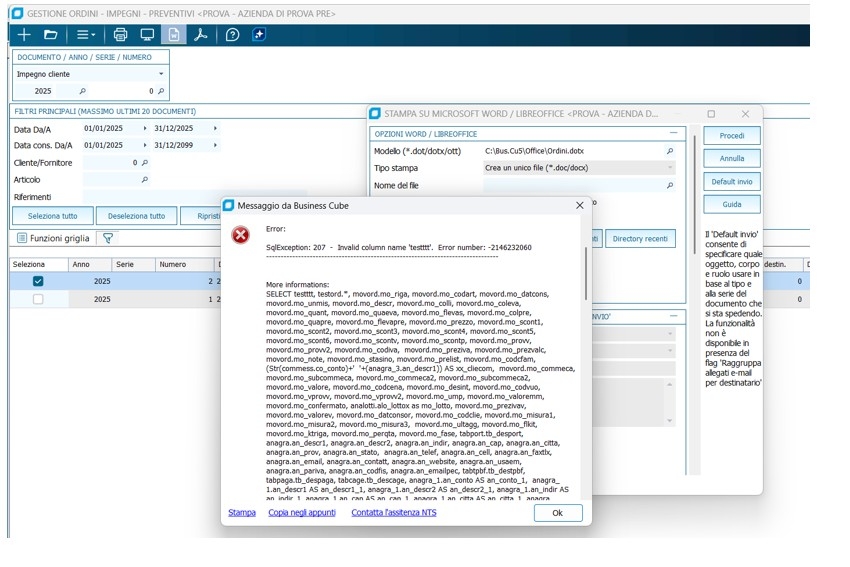Click the Stampa link in error dialog
This screenshot has width=850, height=567.
242,512
